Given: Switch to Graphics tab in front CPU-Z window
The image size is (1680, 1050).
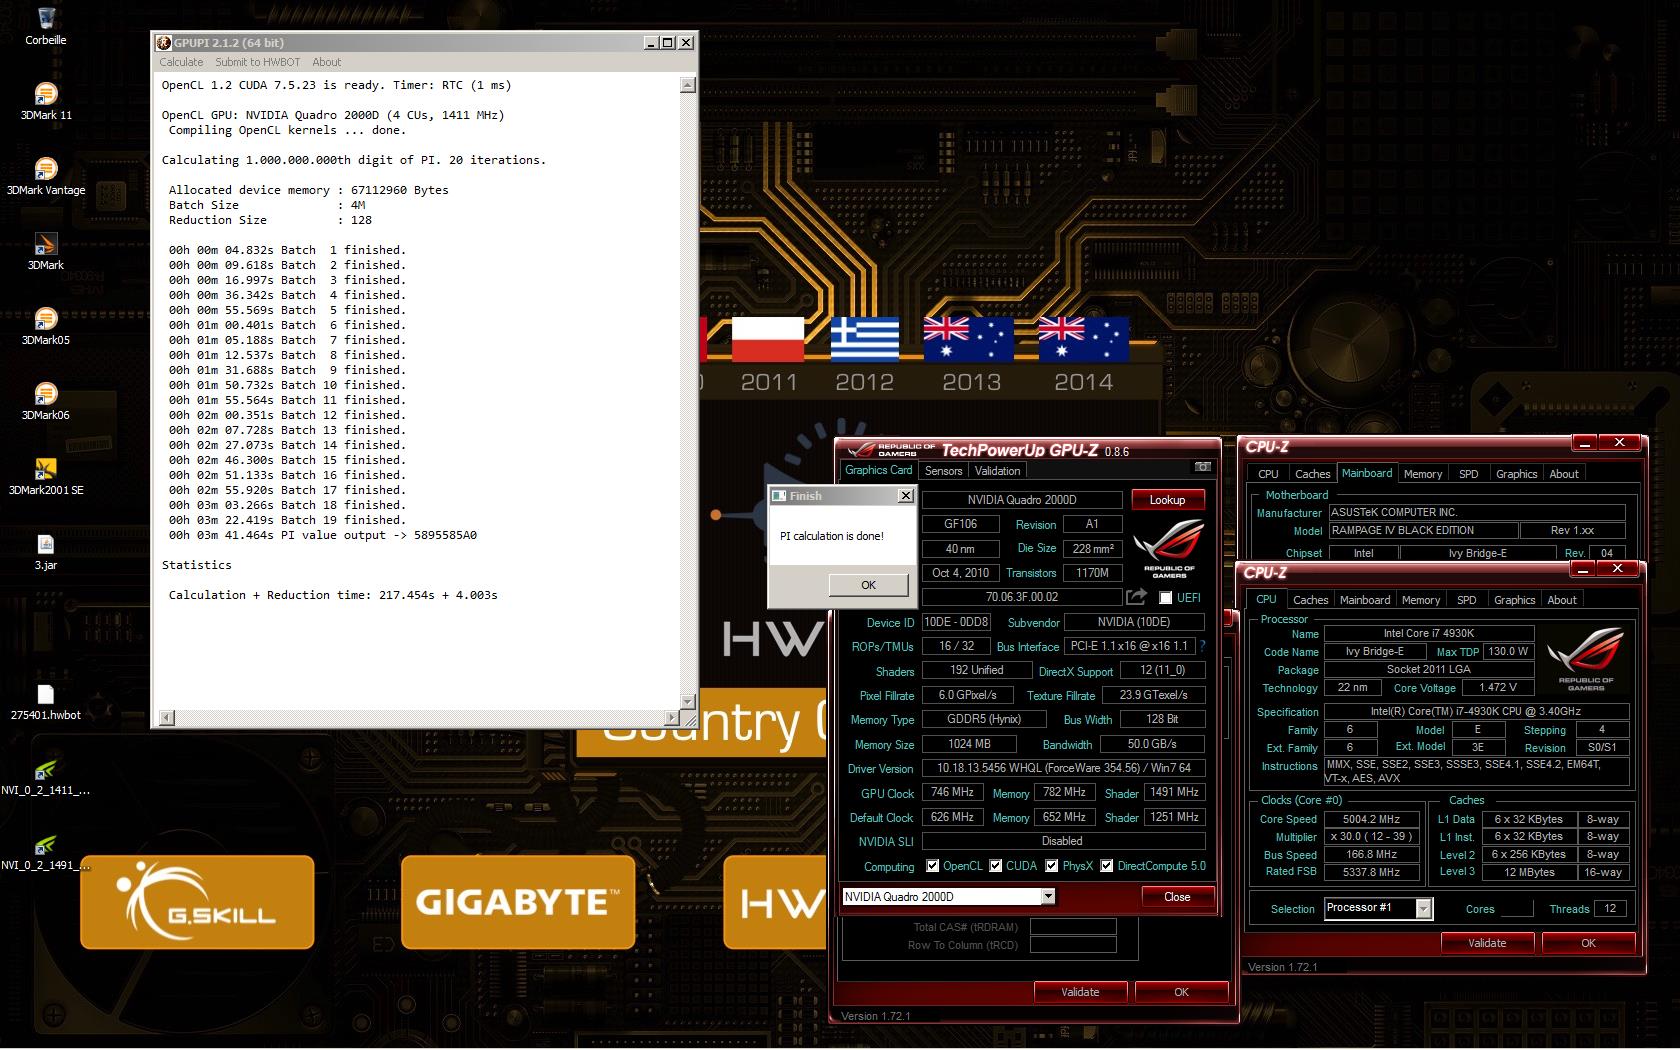Looking at the screenshot, I should (1514, 600).
